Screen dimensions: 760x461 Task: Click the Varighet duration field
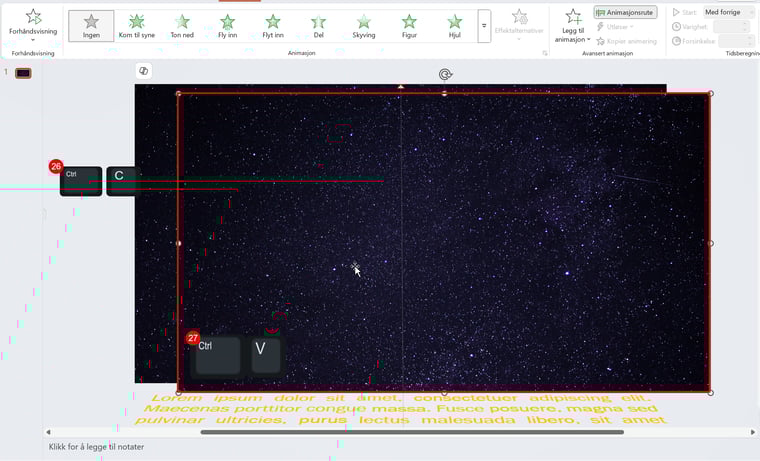tap(733, 27)
